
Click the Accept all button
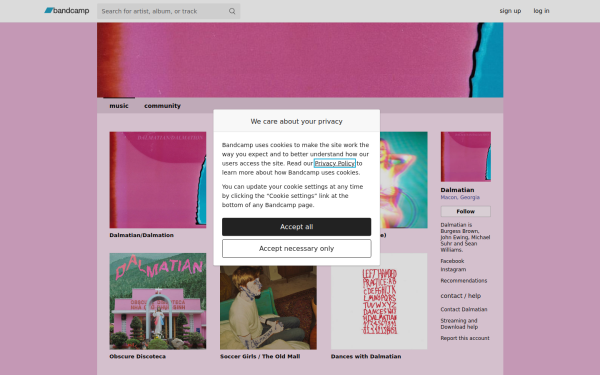click(x=297, y=227)
